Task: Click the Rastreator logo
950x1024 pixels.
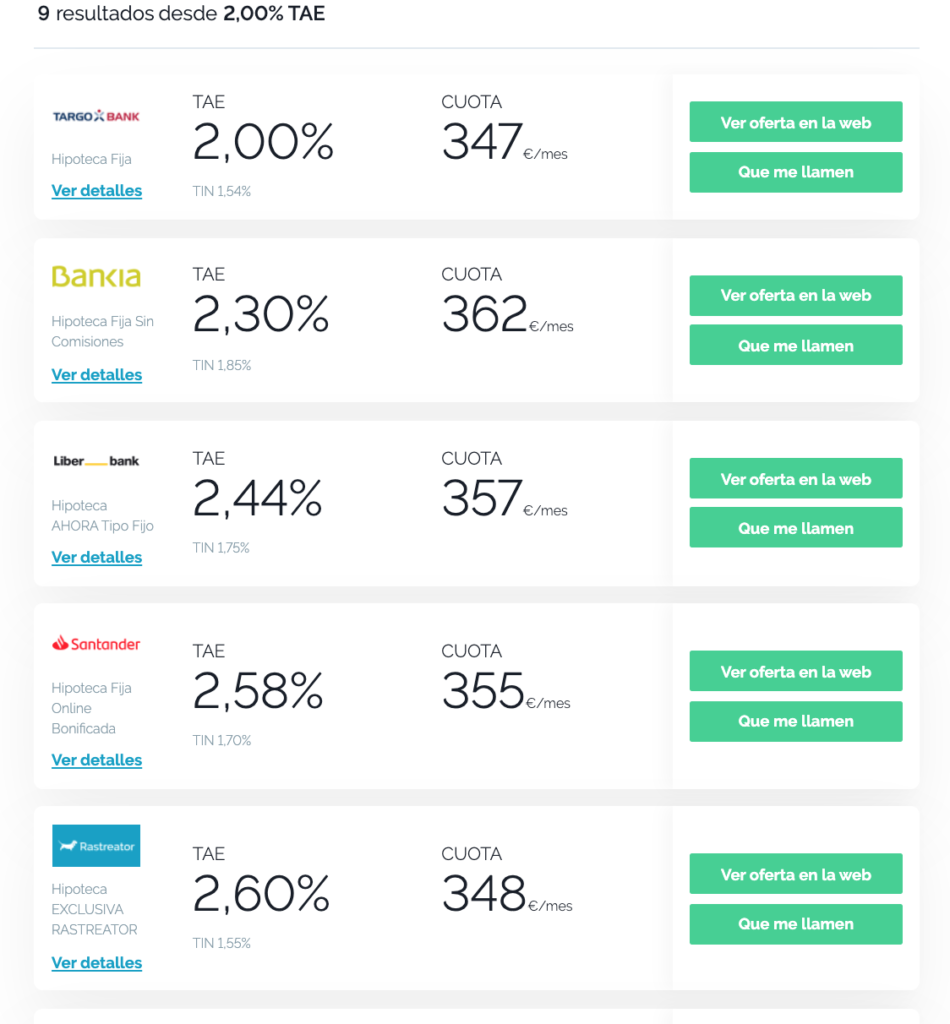Action: 96,846
